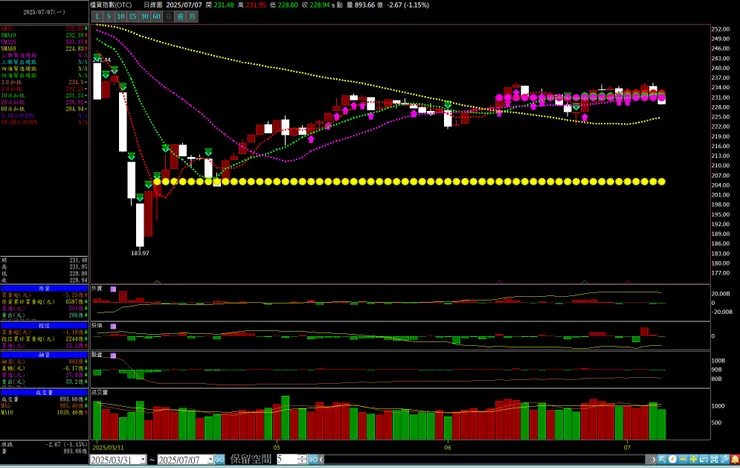
Task: Open purple settings square in 外資 sub-chart
Action: (x=113, y=289)
